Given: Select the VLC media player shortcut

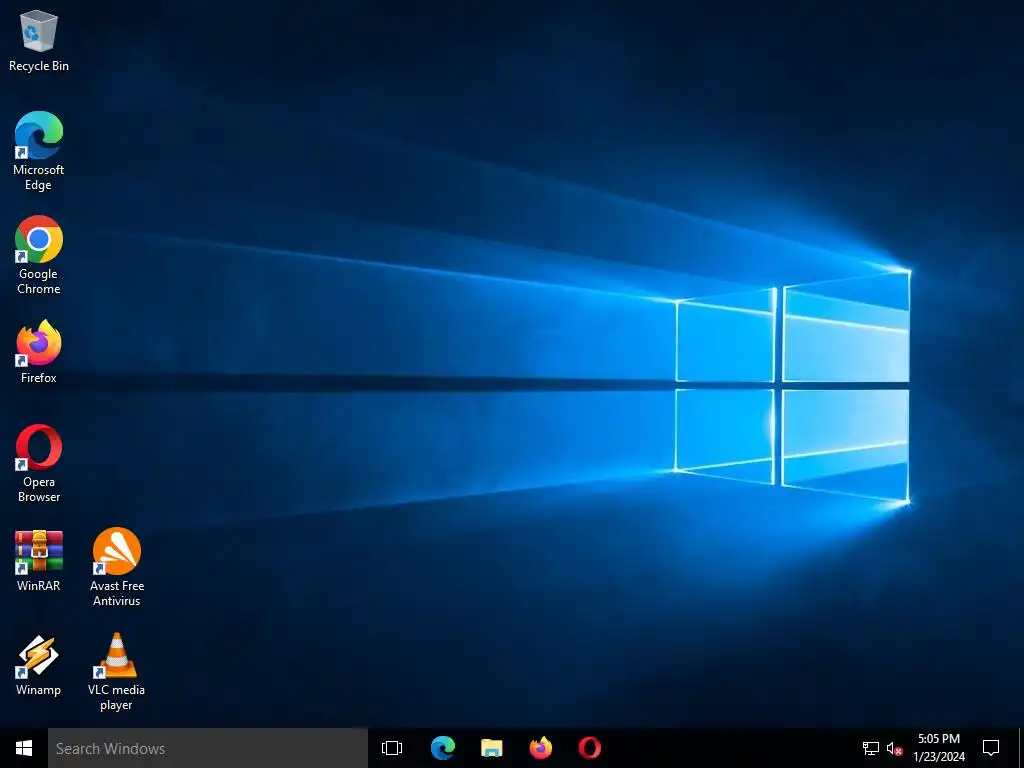Looking at the screenshot, I should pos(117,671).
